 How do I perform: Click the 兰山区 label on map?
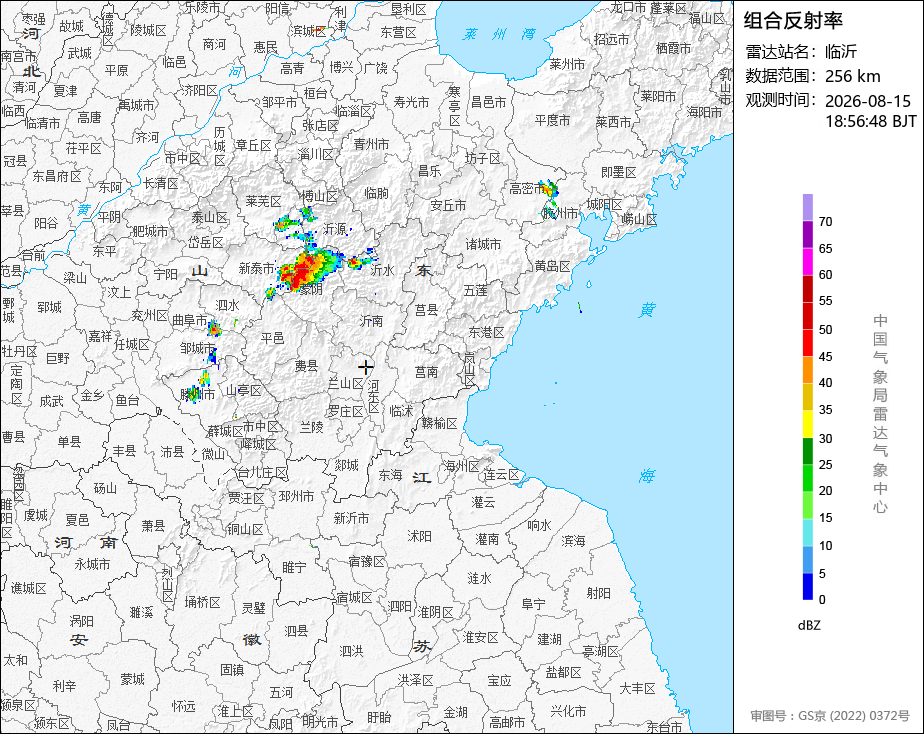click(x=346, y=383)
